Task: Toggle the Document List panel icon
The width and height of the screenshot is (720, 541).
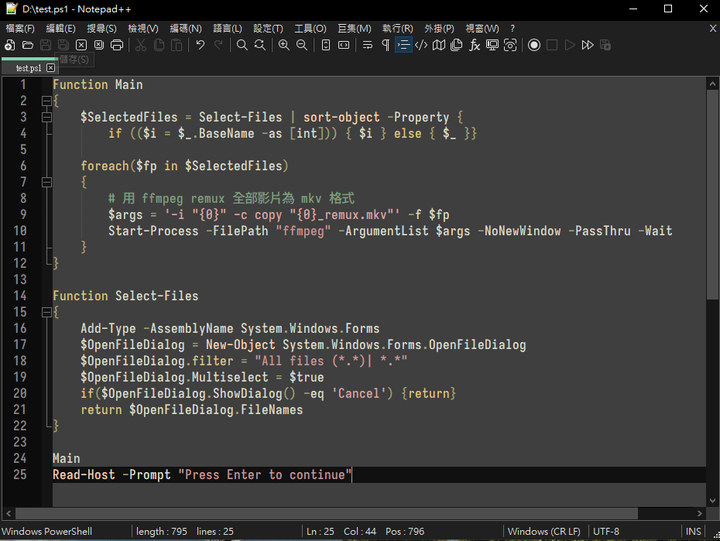Action: coord(456,45)
